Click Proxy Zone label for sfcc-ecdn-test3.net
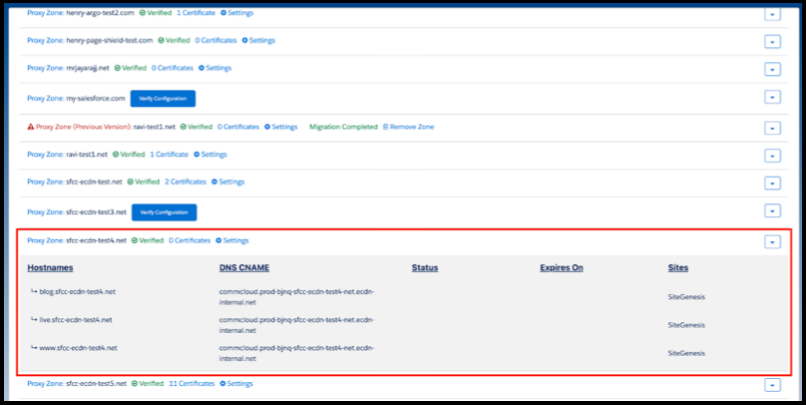Screen dimensions: 807x405 click(x=46, y=212)
